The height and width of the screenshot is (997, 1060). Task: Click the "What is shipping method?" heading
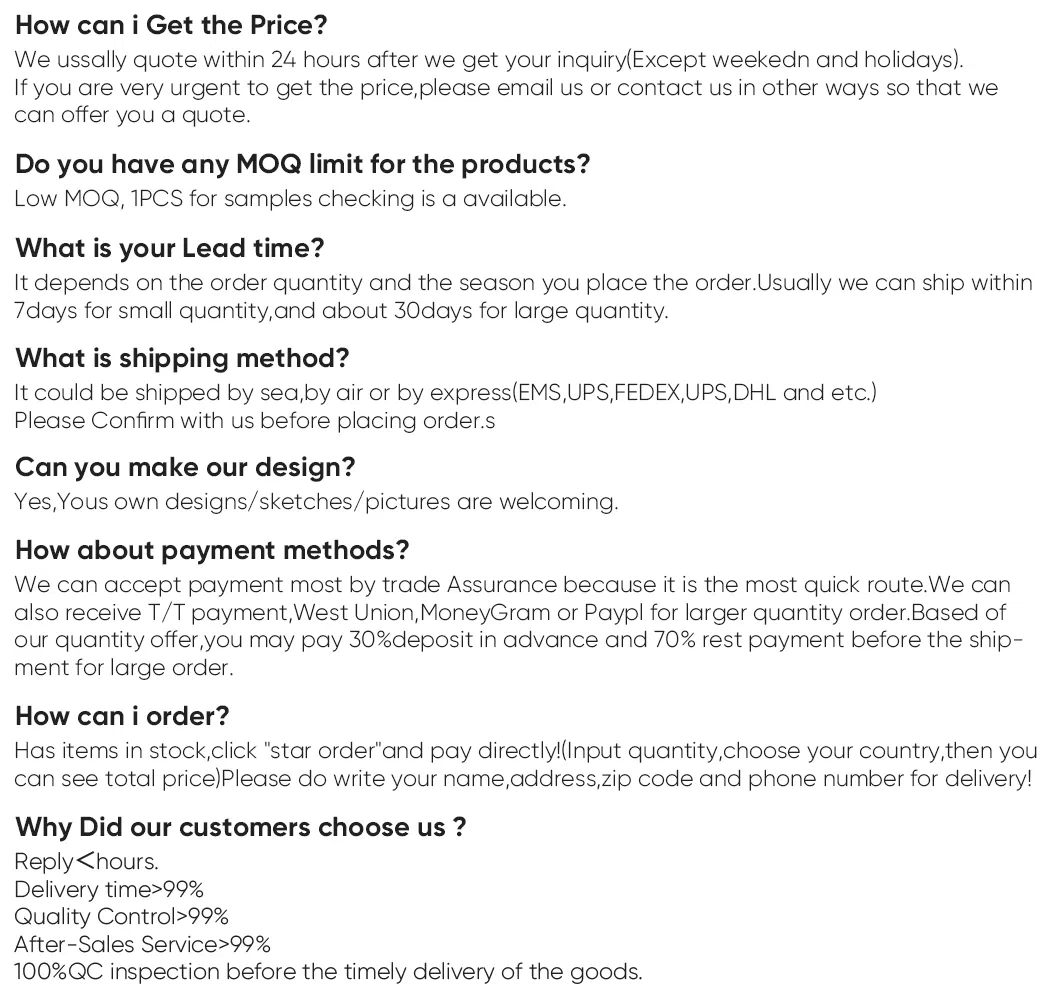[x=182, y=358]
